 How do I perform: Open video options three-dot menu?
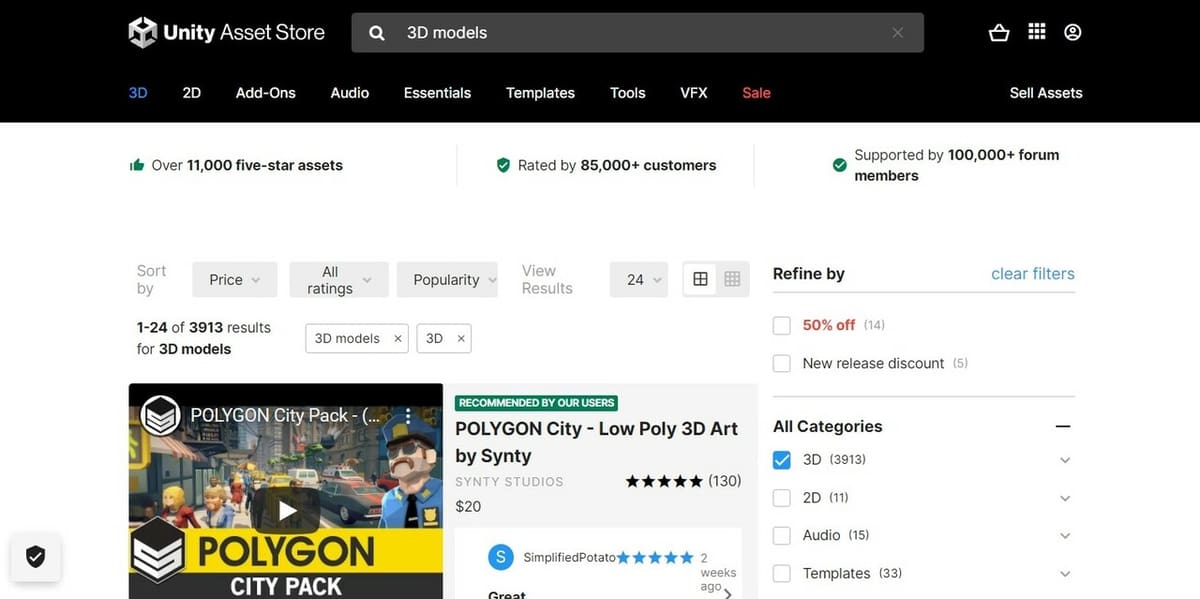pyautogui.click(x=408, y=416)
